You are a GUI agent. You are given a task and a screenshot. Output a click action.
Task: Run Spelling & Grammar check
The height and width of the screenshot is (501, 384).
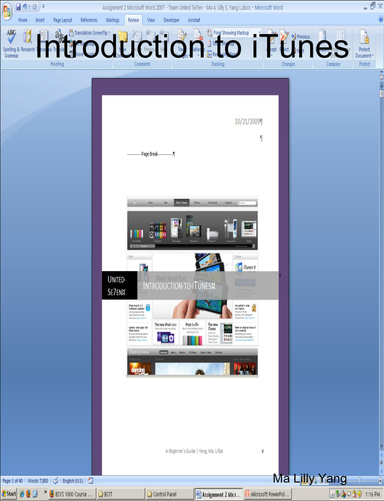(11, 43)
